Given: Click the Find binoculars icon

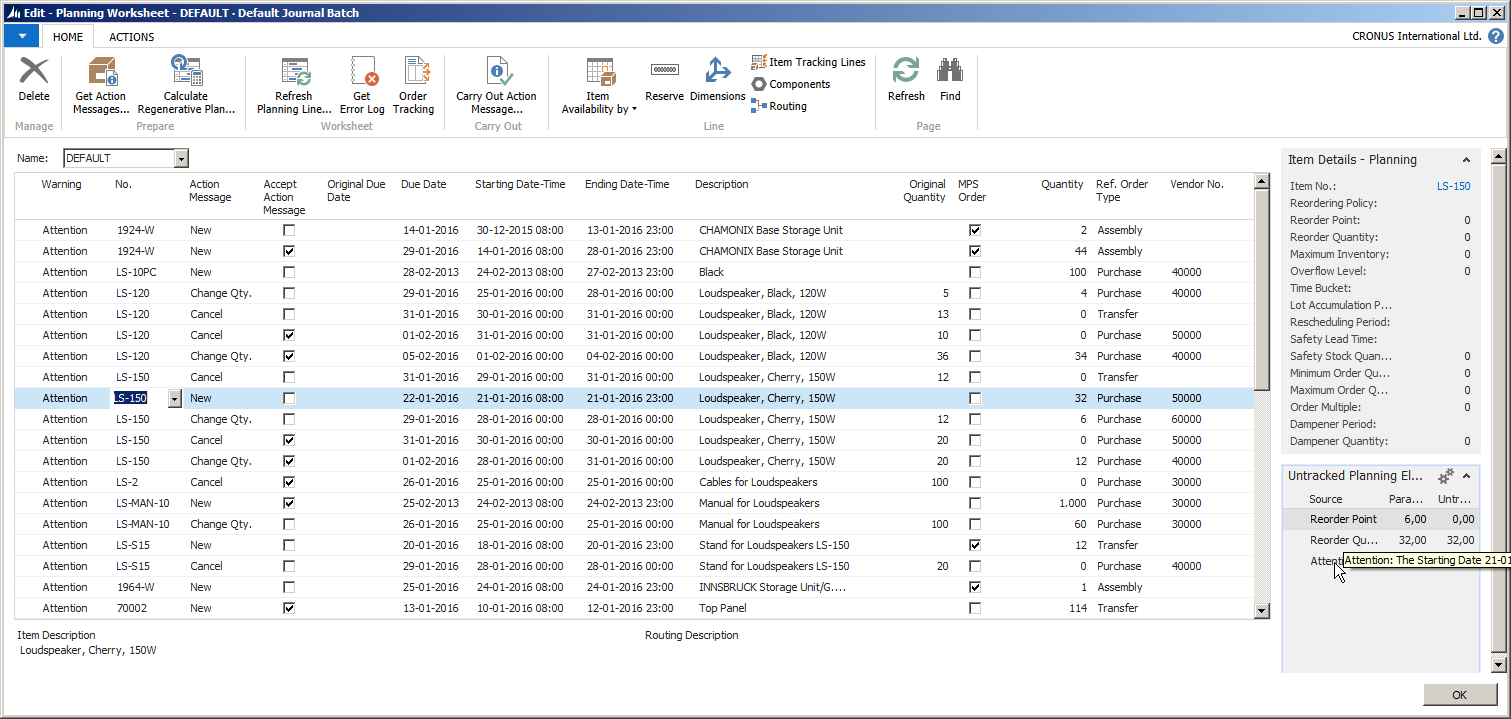Looking at the screenshot, I should click(950, 72).
